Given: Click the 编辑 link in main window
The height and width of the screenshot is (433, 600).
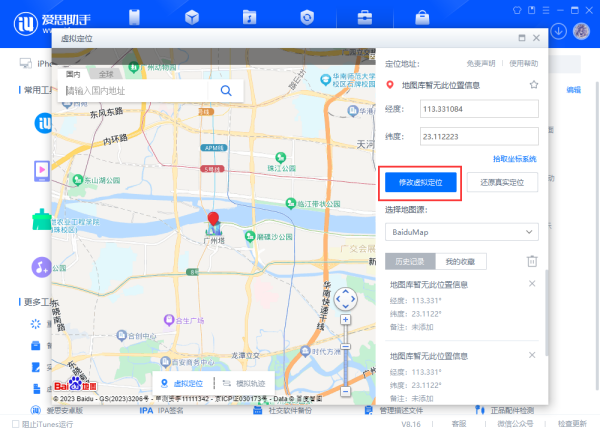Looking at the screenshot, I should coord(574,90).
